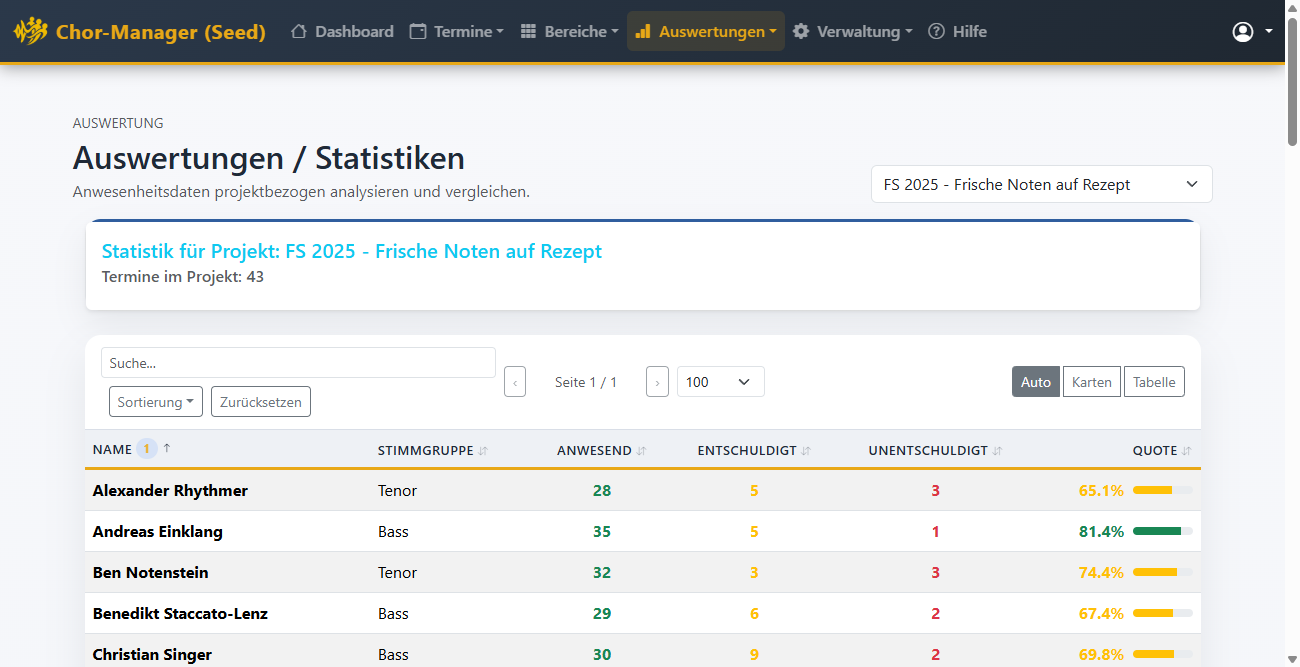The width and height of the screenshot is (1300, 667).
Task: Click the ascending arrow next to Name
Action: [x=167, y=448]
